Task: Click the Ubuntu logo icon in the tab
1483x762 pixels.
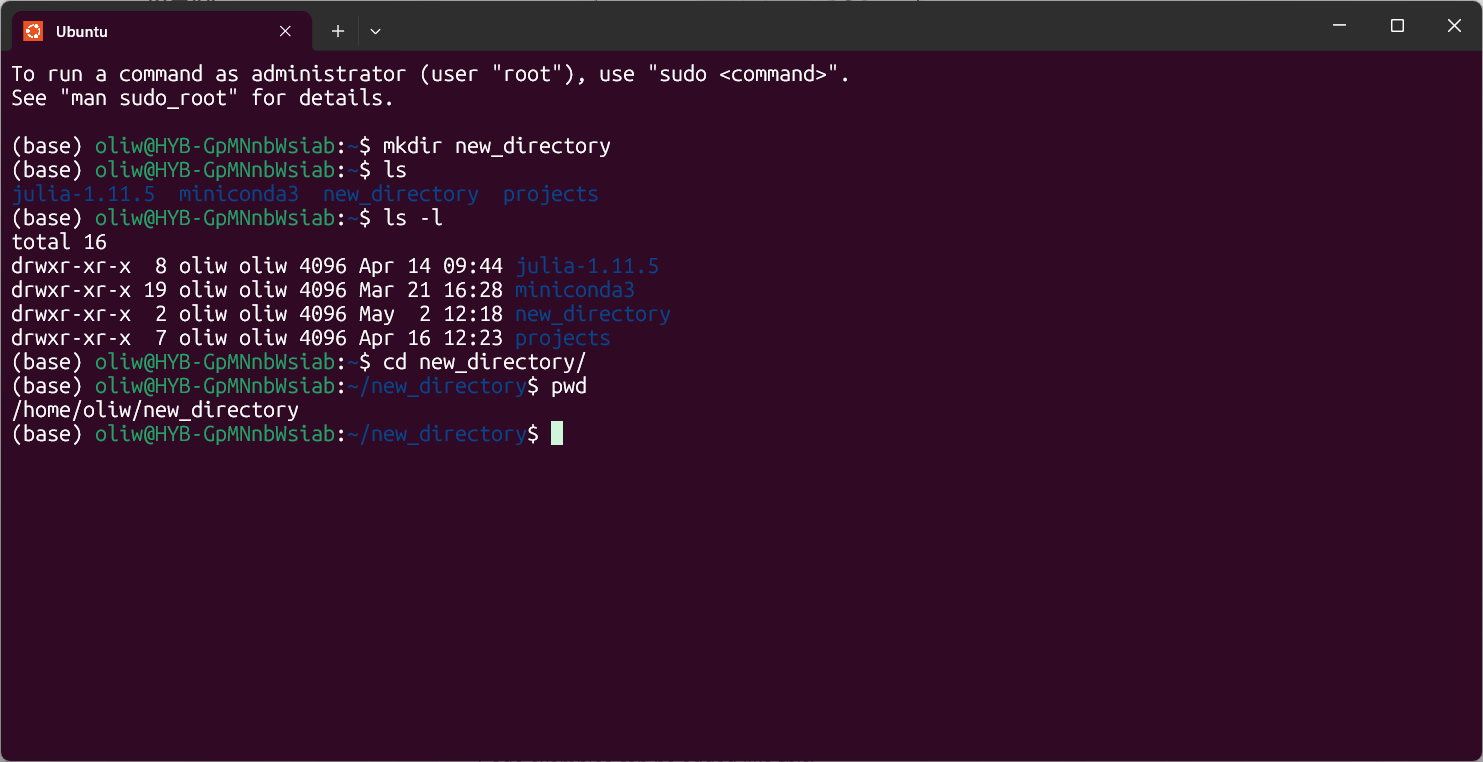Action: 33,31
